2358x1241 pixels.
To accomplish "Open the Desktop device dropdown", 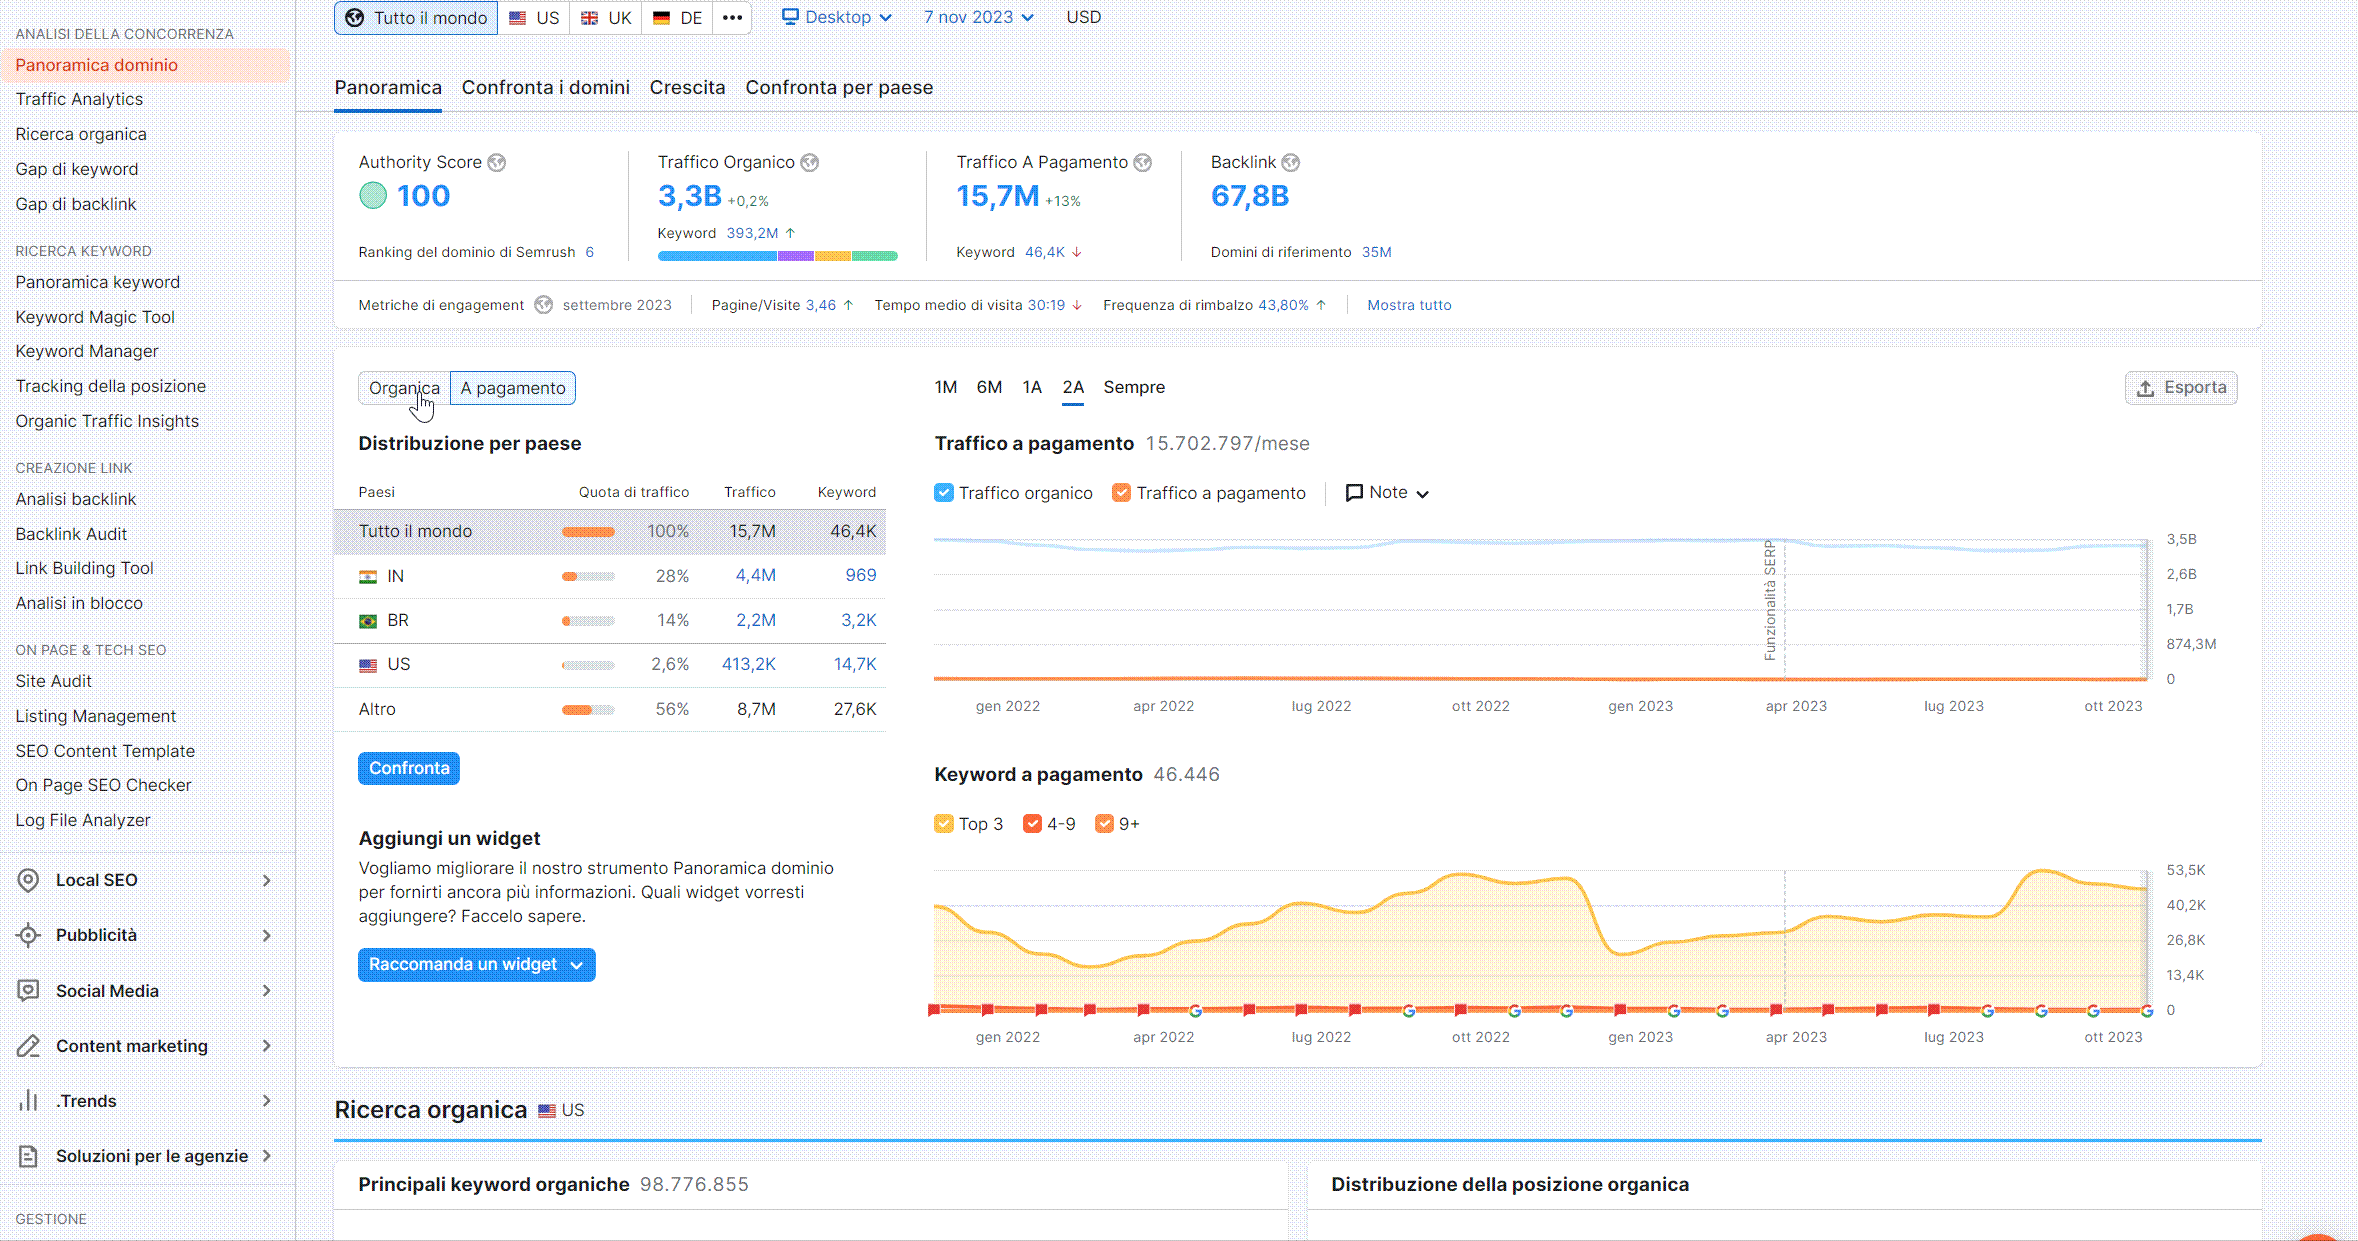I will coord(836,17).
